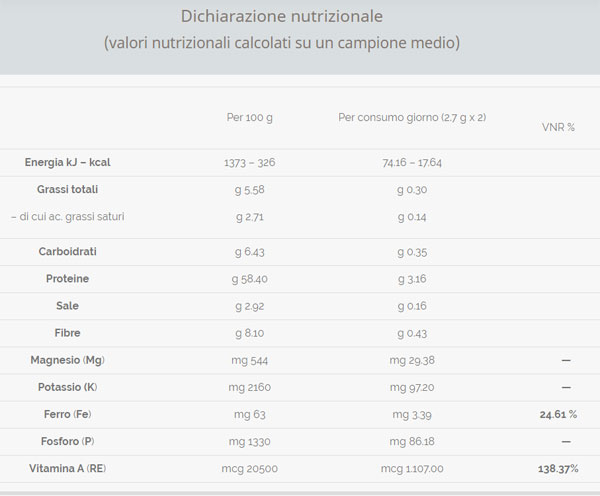Select the value 'mg 29.38'

(x=412, y=361)
